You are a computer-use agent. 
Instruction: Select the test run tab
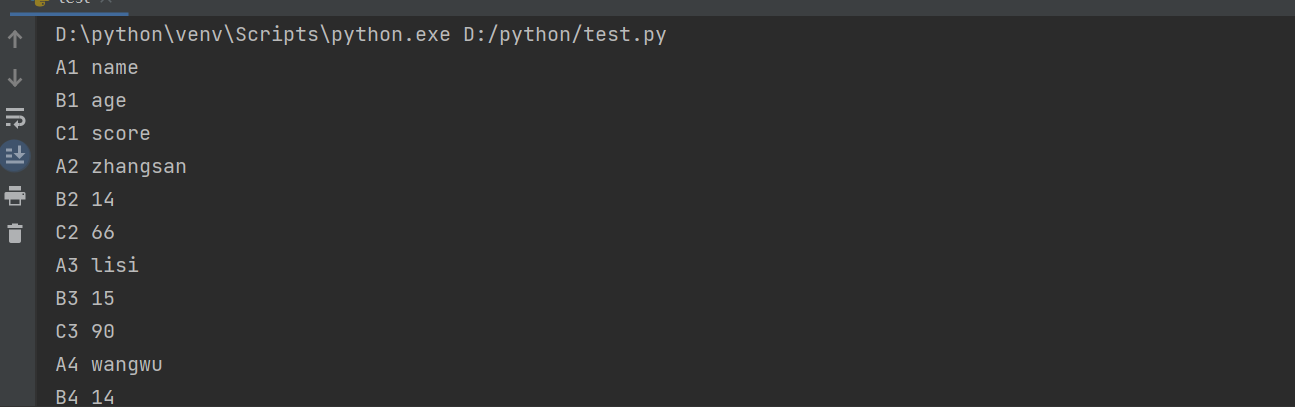click(70, 3)
